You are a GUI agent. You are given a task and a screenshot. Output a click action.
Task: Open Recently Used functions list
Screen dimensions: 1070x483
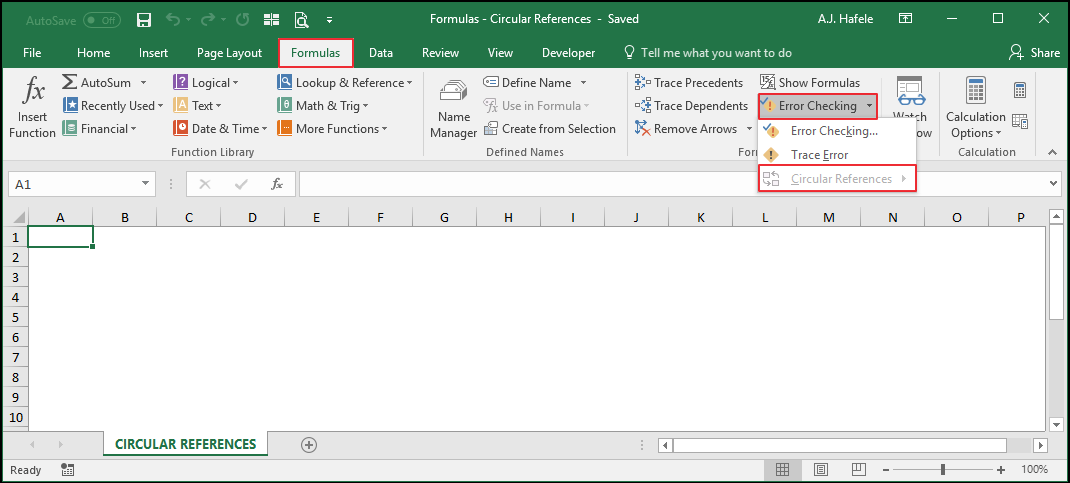[x=113, y=106]
